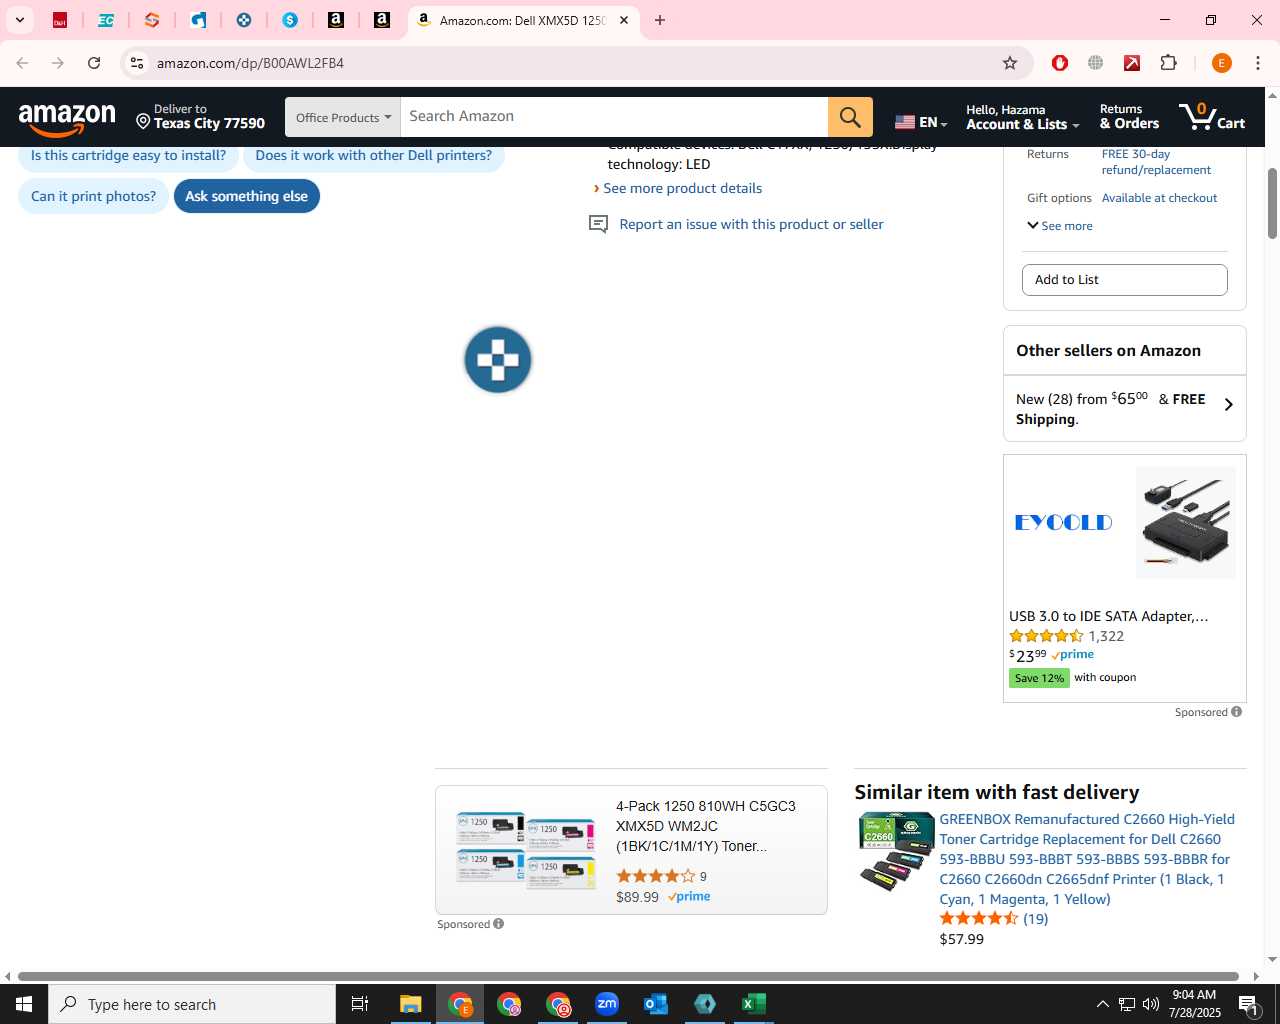Click the USB 3.0 to IDE SATA Adapter title
This screenshot has width=1280, height=1024.
(1109, 616)
